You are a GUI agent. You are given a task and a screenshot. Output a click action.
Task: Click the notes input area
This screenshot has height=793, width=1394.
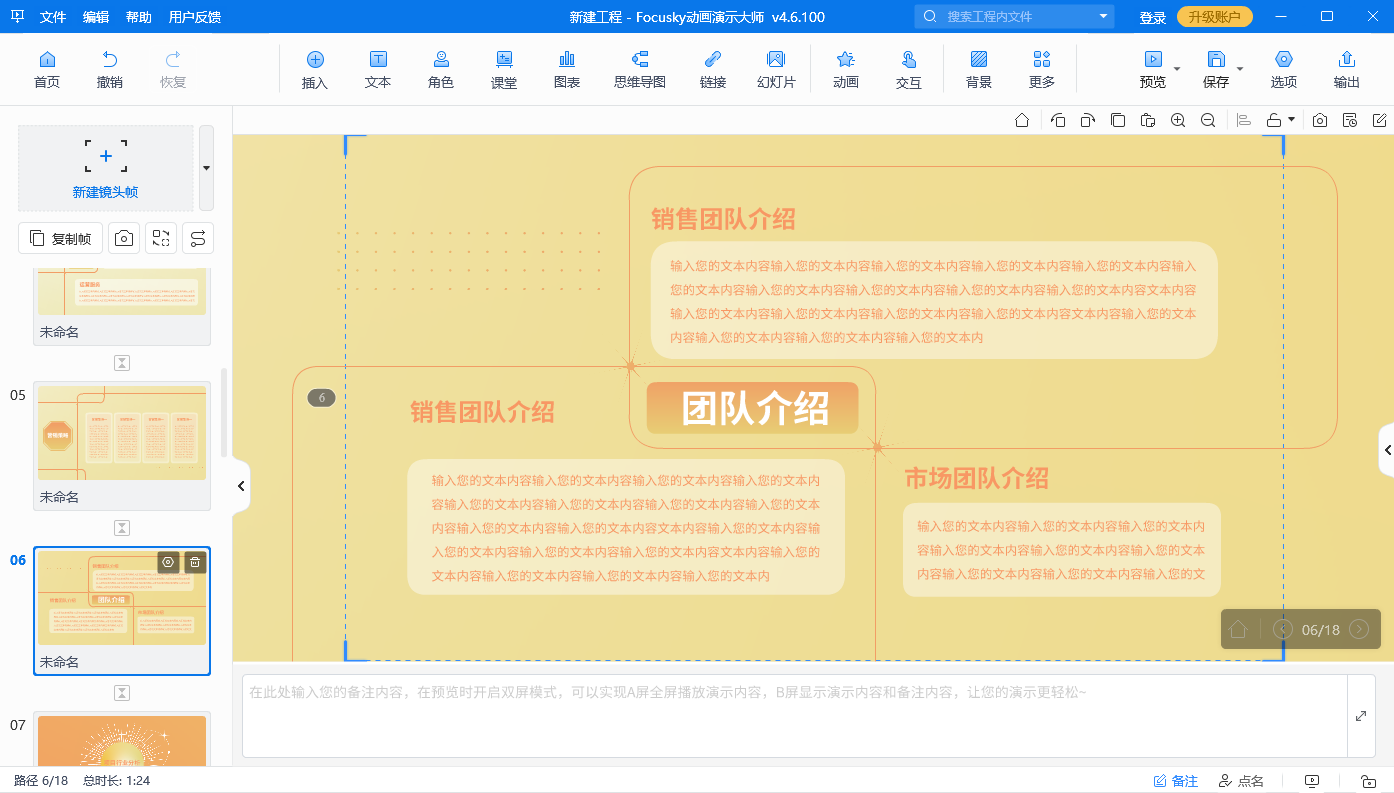(795, 716)
